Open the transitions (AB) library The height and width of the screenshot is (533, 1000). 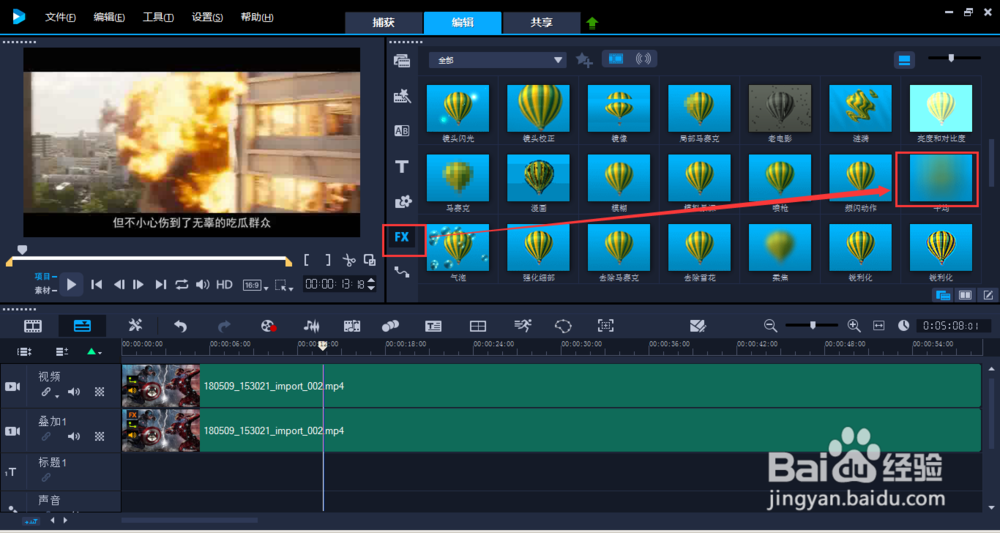402,131
